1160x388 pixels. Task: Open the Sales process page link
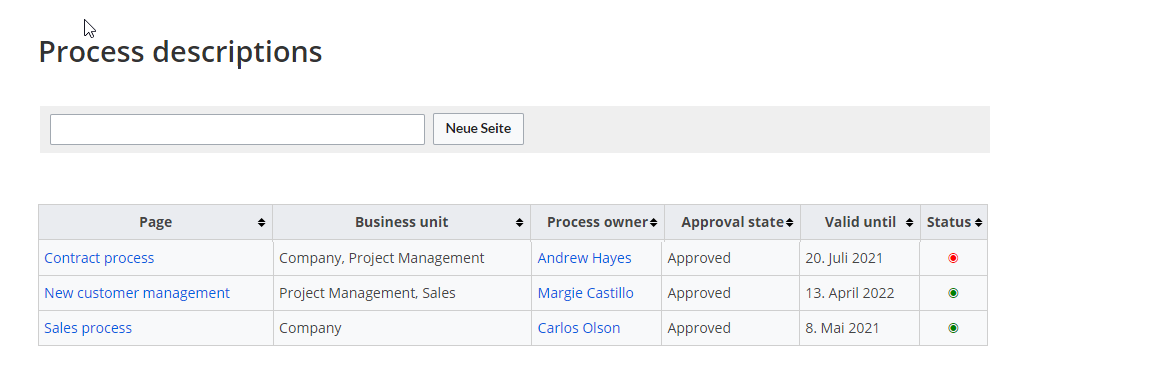click(x=88, y=328)
